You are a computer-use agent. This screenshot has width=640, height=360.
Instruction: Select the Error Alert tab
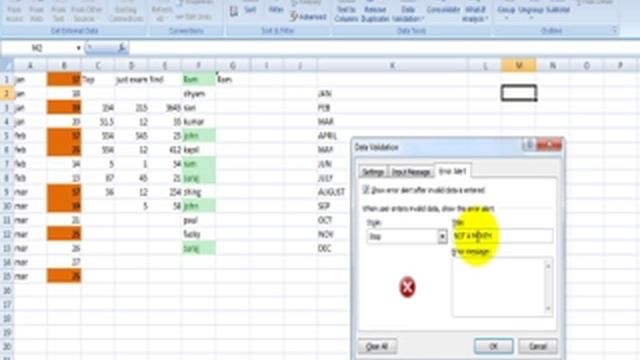(x=452, y=171)
